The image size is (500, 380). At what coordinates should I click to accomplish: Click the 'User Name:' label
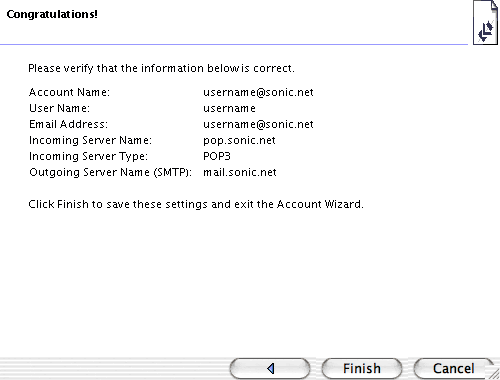(59, 108)
